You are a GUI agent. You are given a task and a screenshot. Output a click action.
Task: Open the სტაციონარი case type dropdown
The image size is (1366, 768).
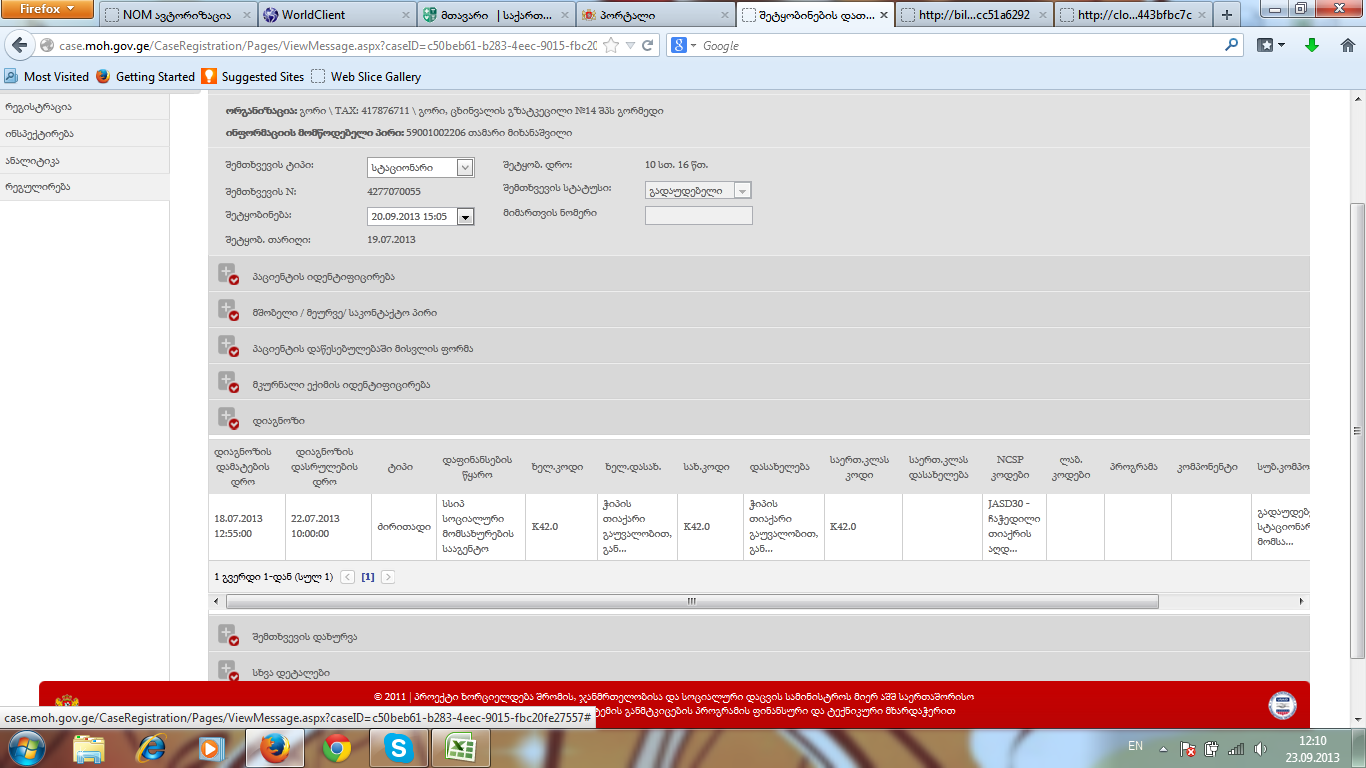[464, 168]
